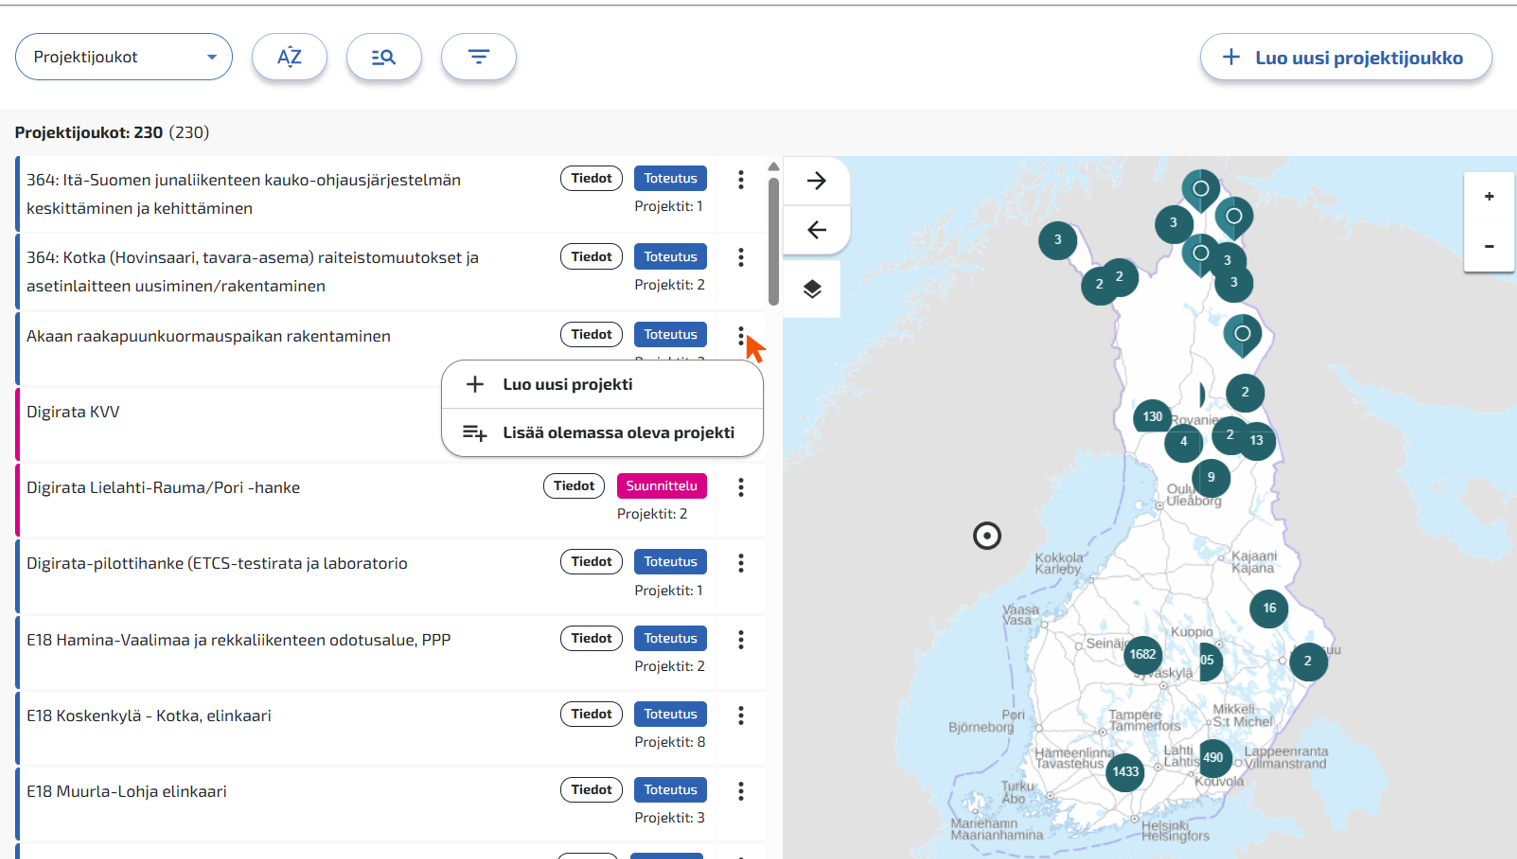Click map cluster marker 9

(x=1211, y=477)
